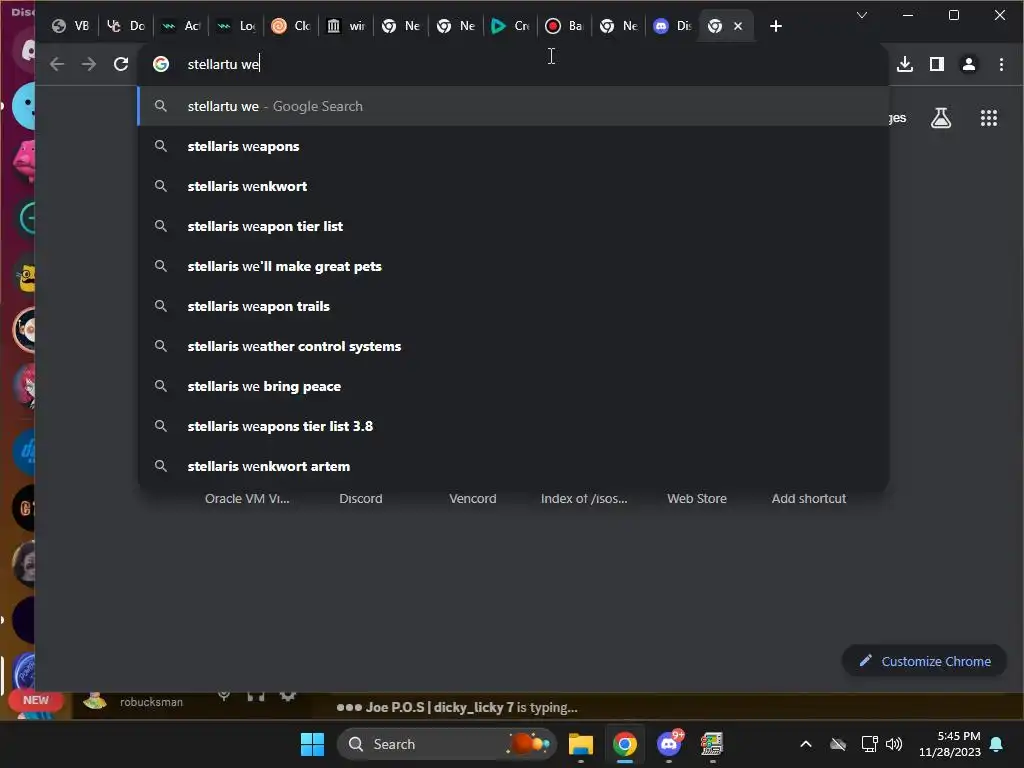
Task: Switch to the Lo tab
Action: click(236, 26)
